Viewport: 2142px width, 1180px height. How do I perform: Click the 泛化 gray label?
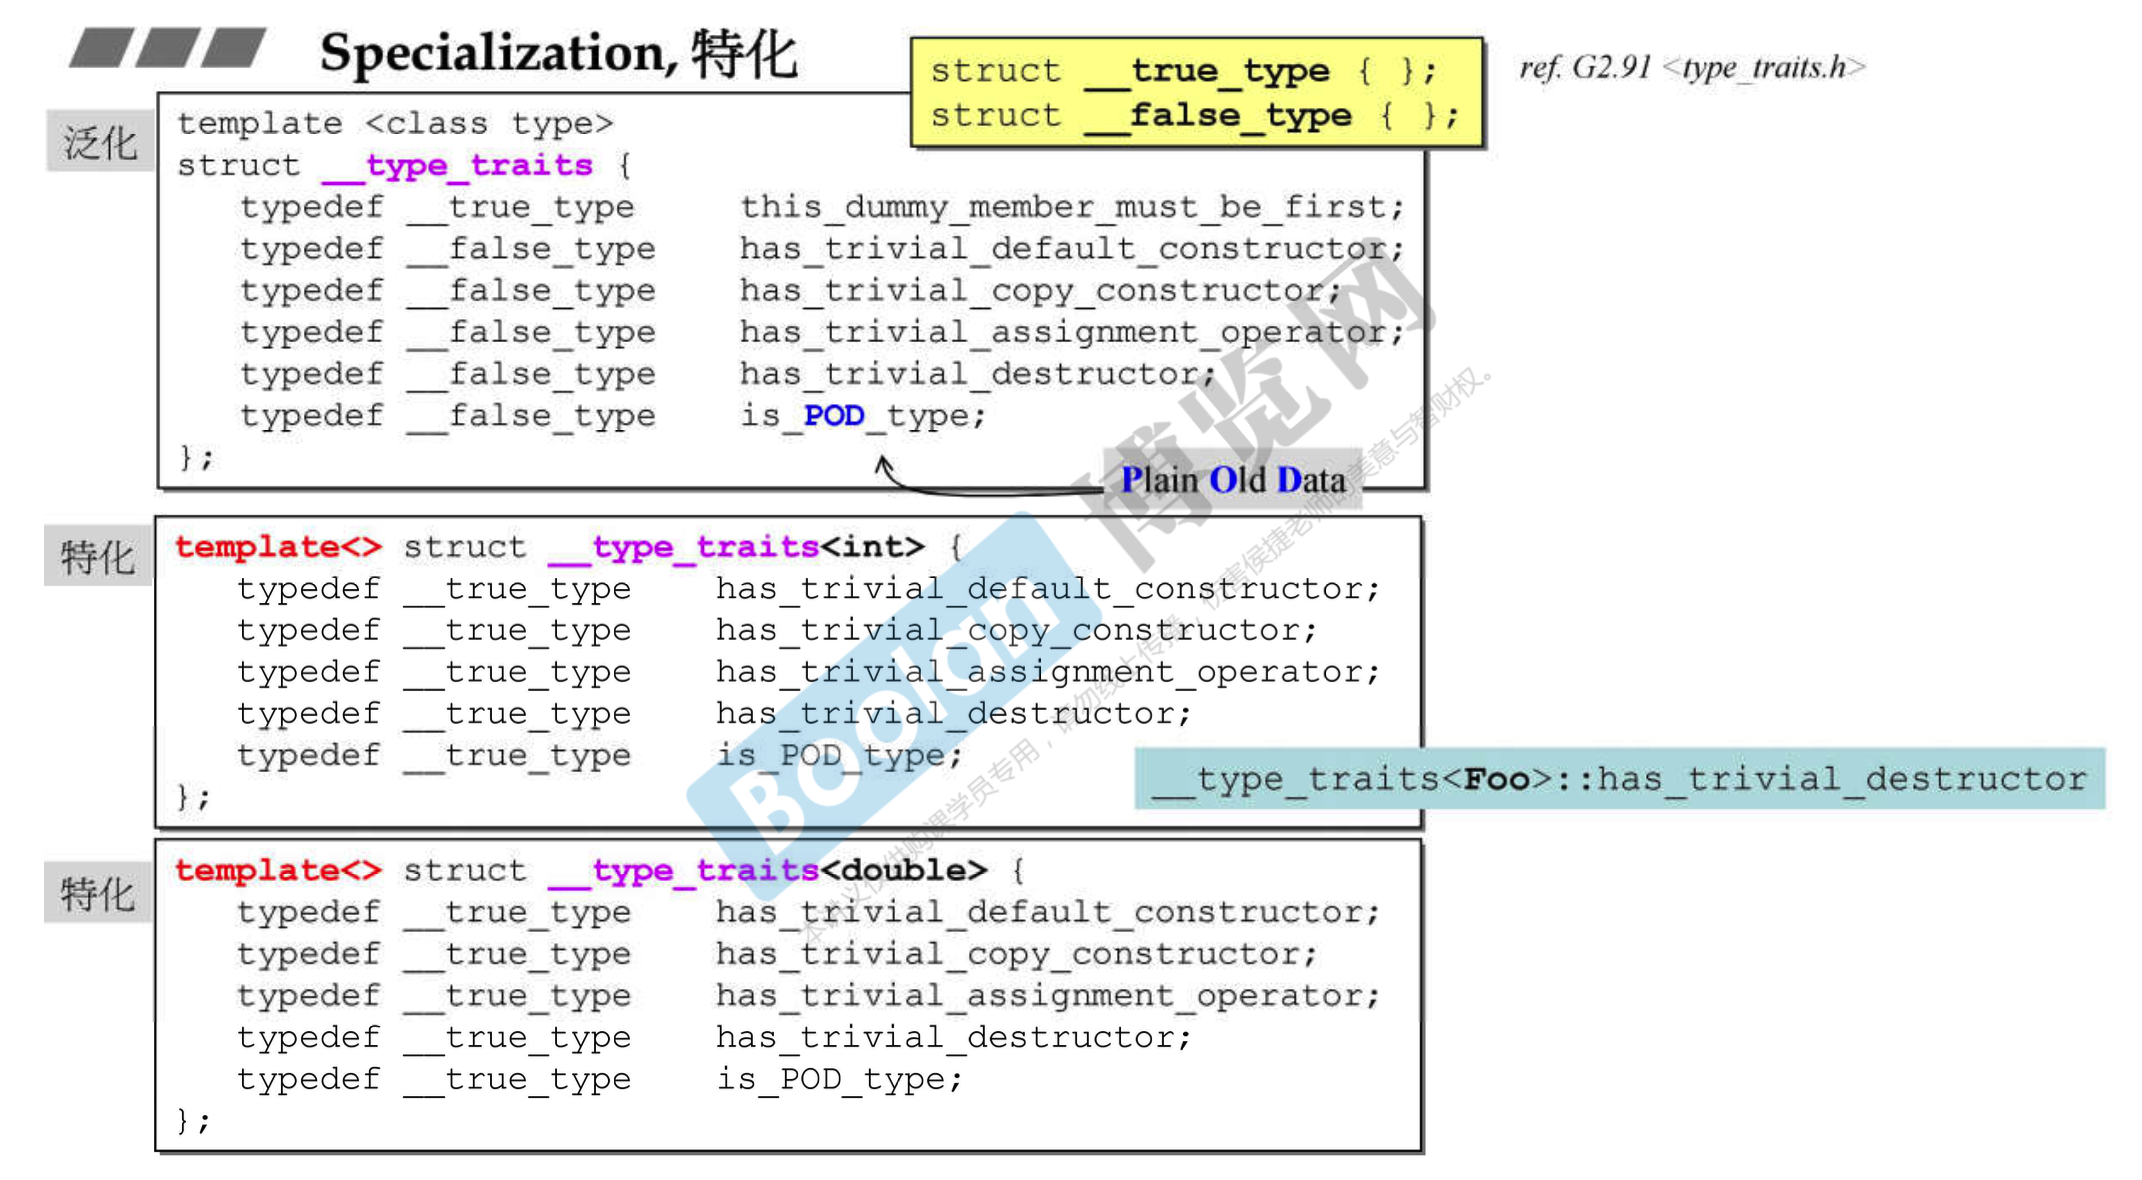point(99,142)
